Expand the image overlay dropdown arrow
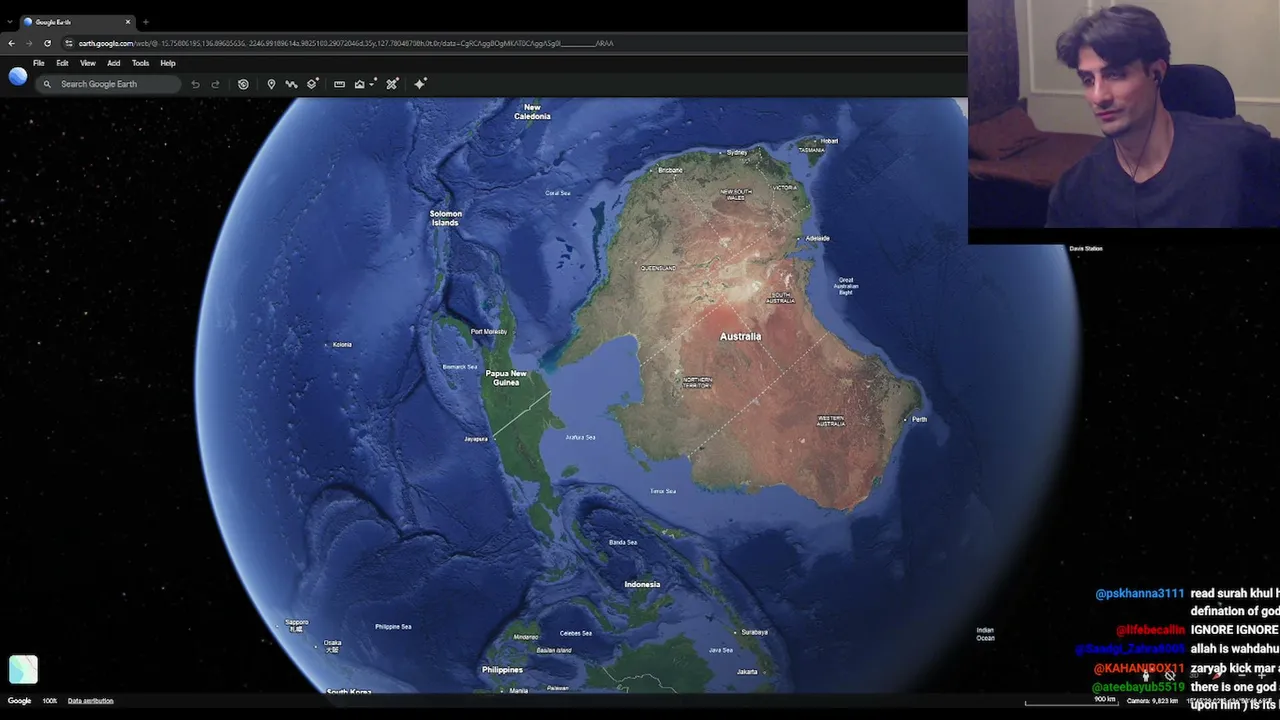 [372, 84]
